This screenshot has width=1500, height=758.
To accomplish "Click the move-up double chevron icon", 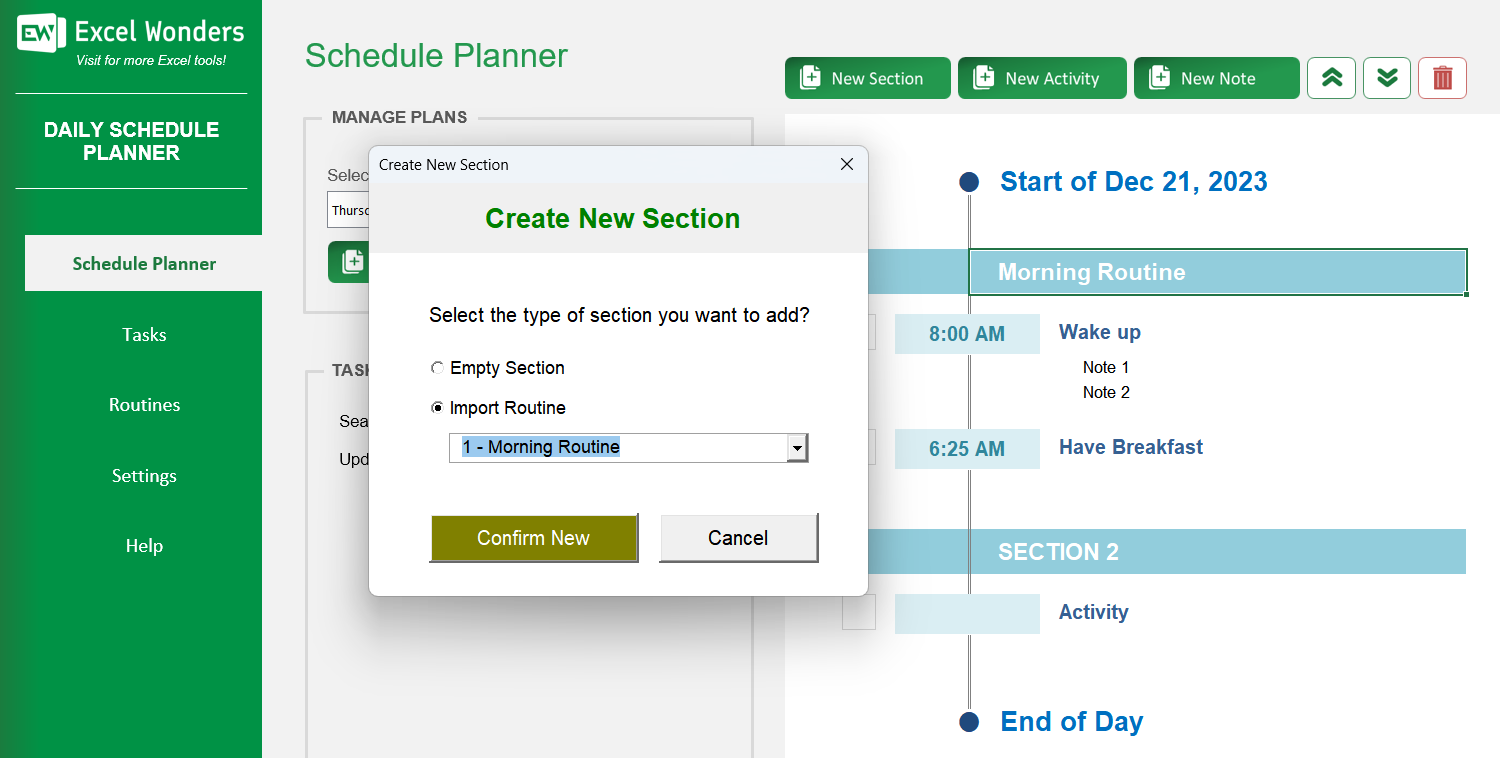I will pos(1331,77).
